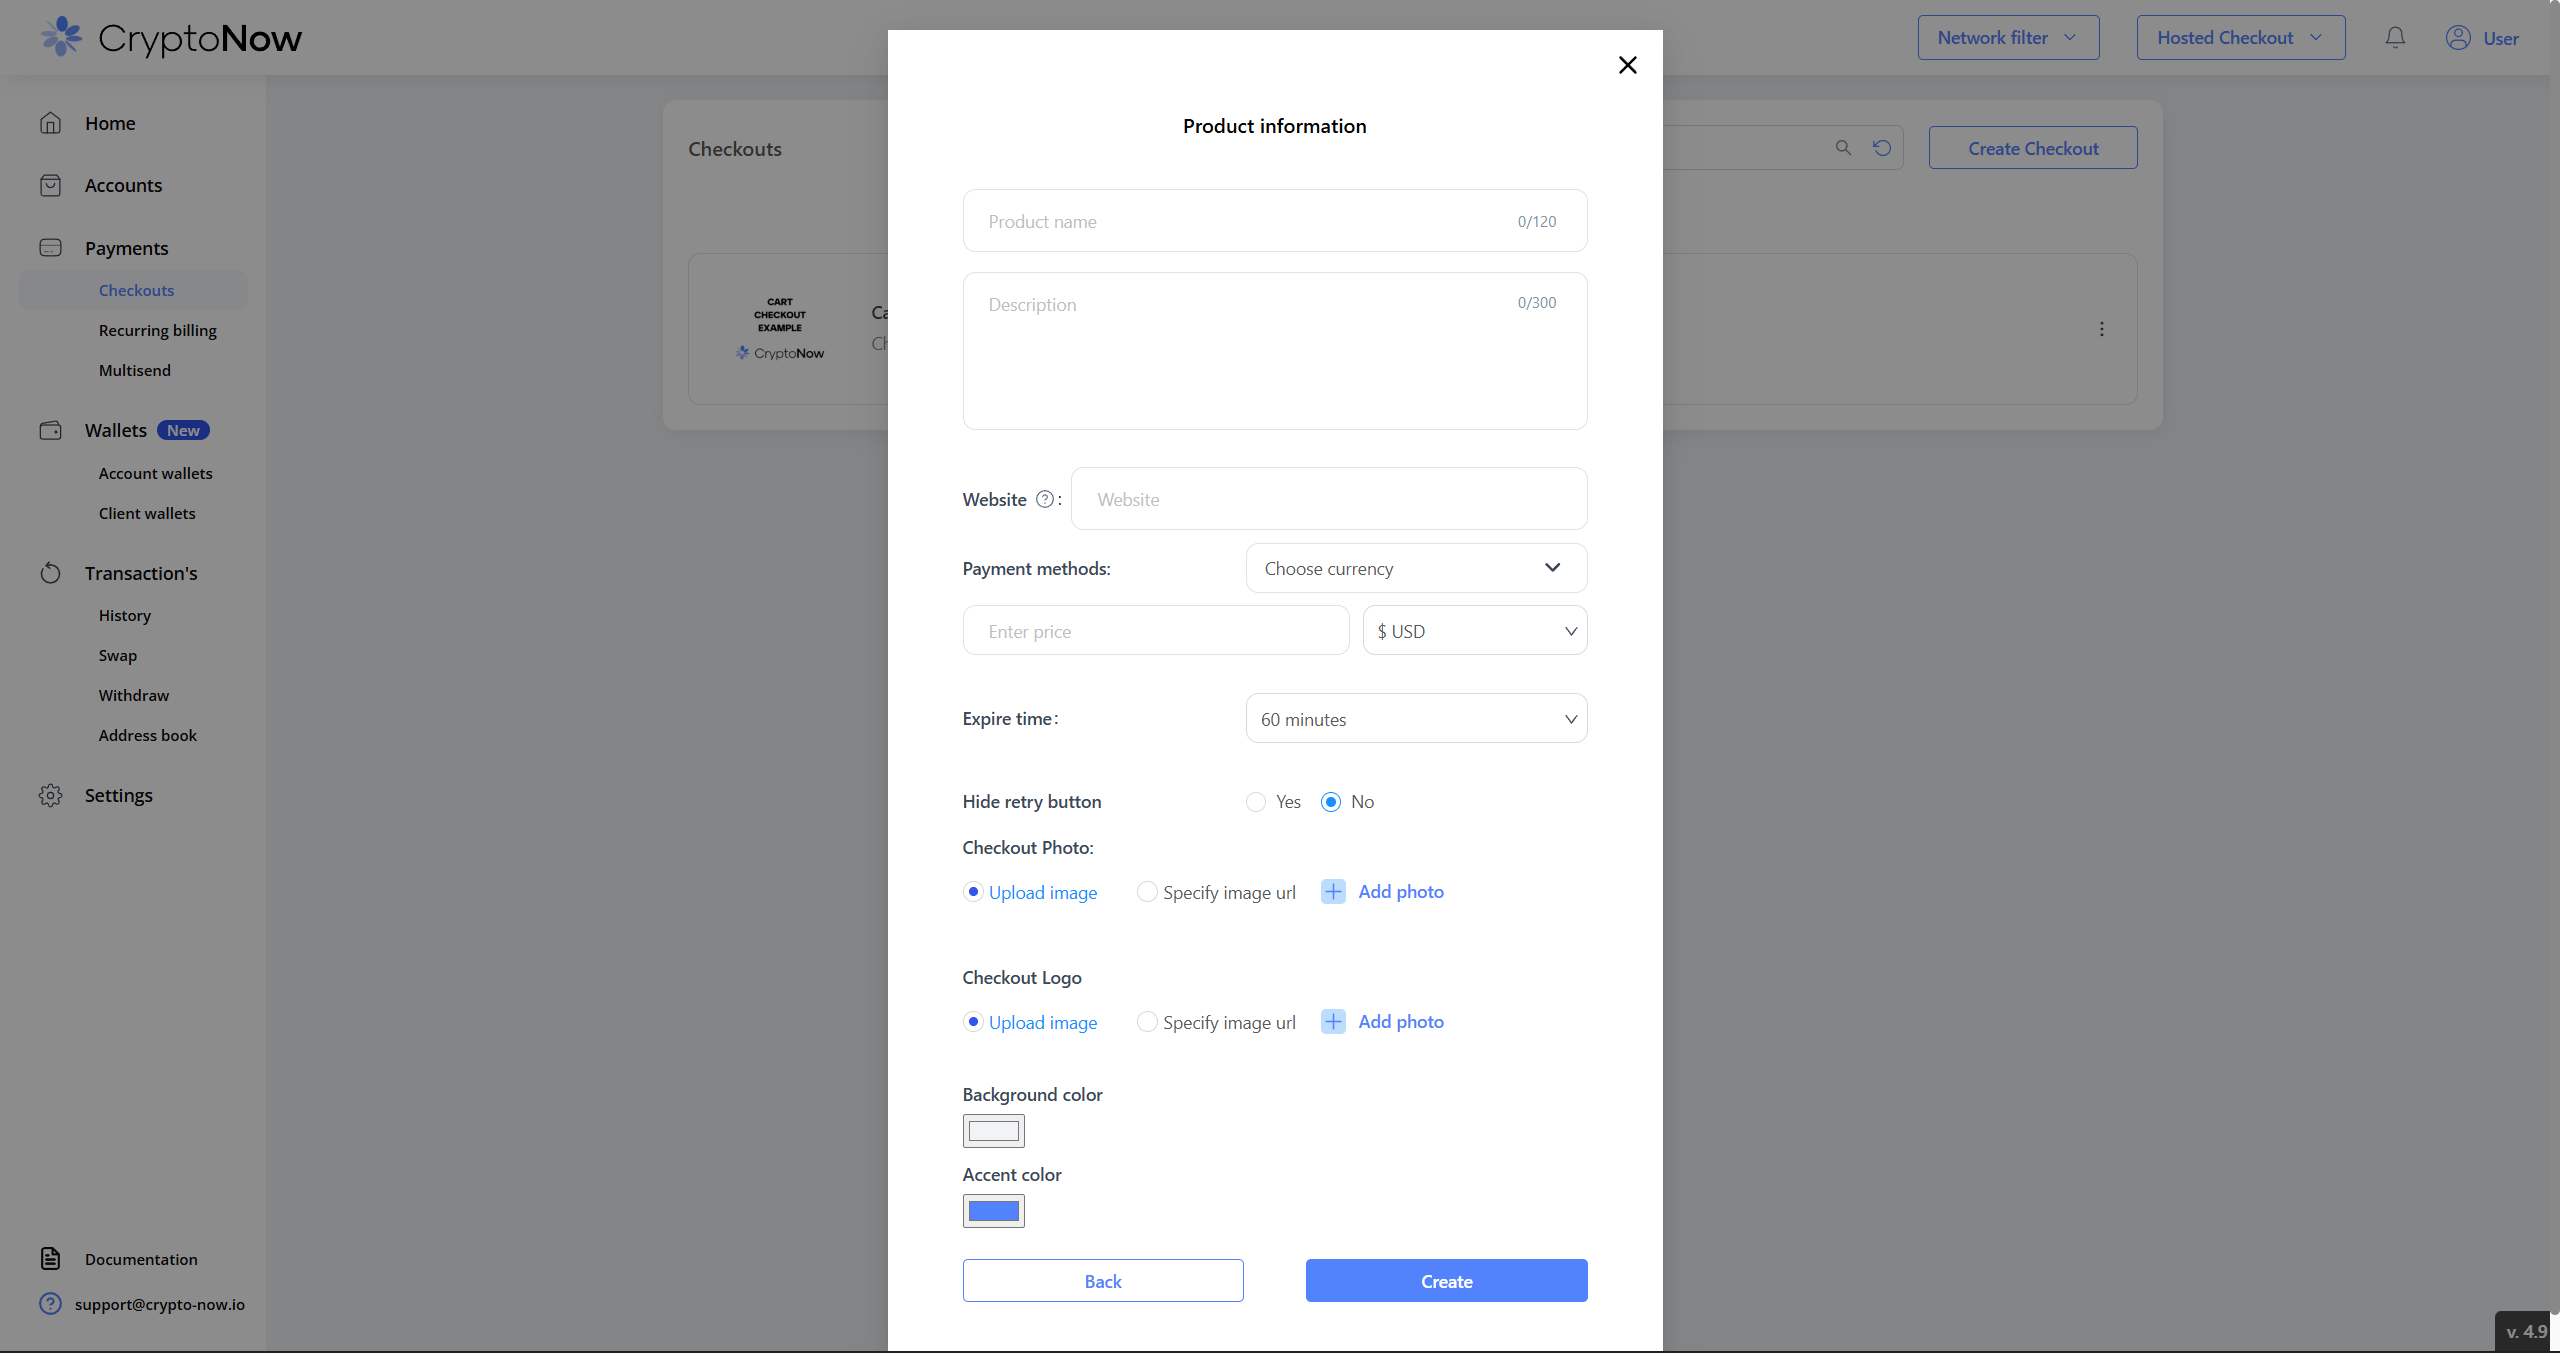Click the support help icon
Viewport: 2560px width, 1353px height.
pyautogui.click(x=51, y=1304)
